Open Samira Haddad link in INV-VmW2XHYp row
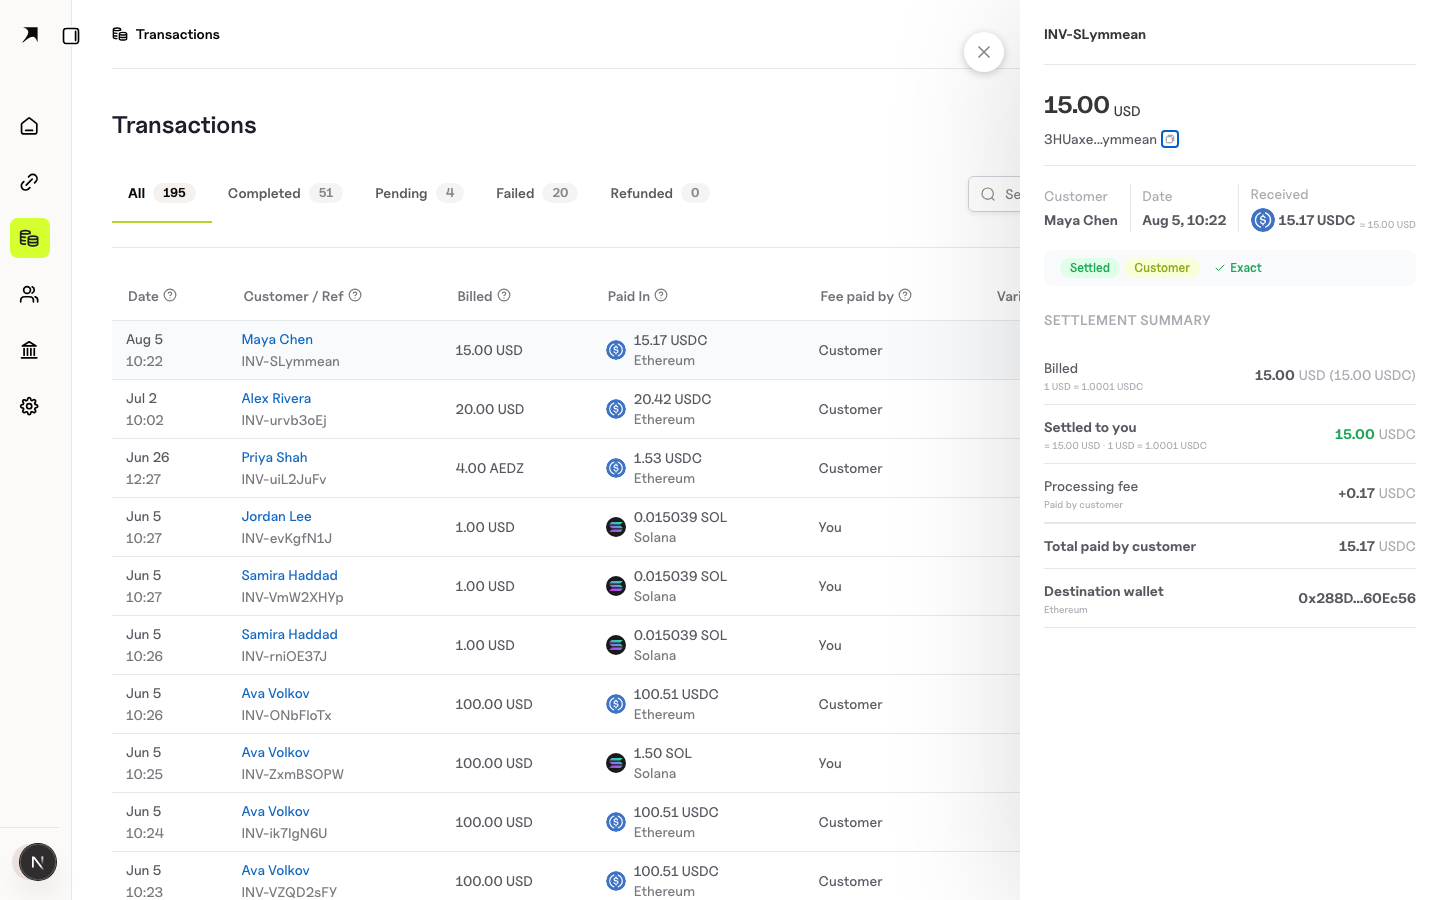 click(x=289, y=575)
